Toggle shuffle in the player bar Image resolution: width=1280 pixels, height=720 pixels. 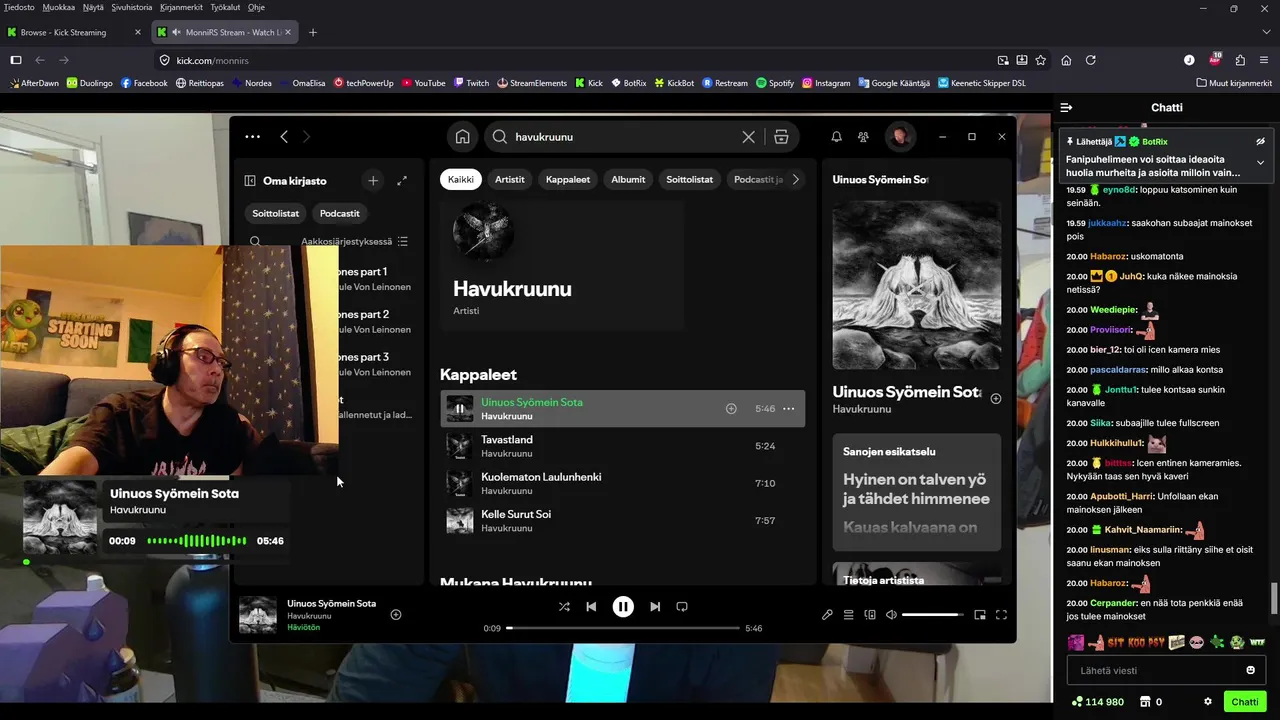564,607
